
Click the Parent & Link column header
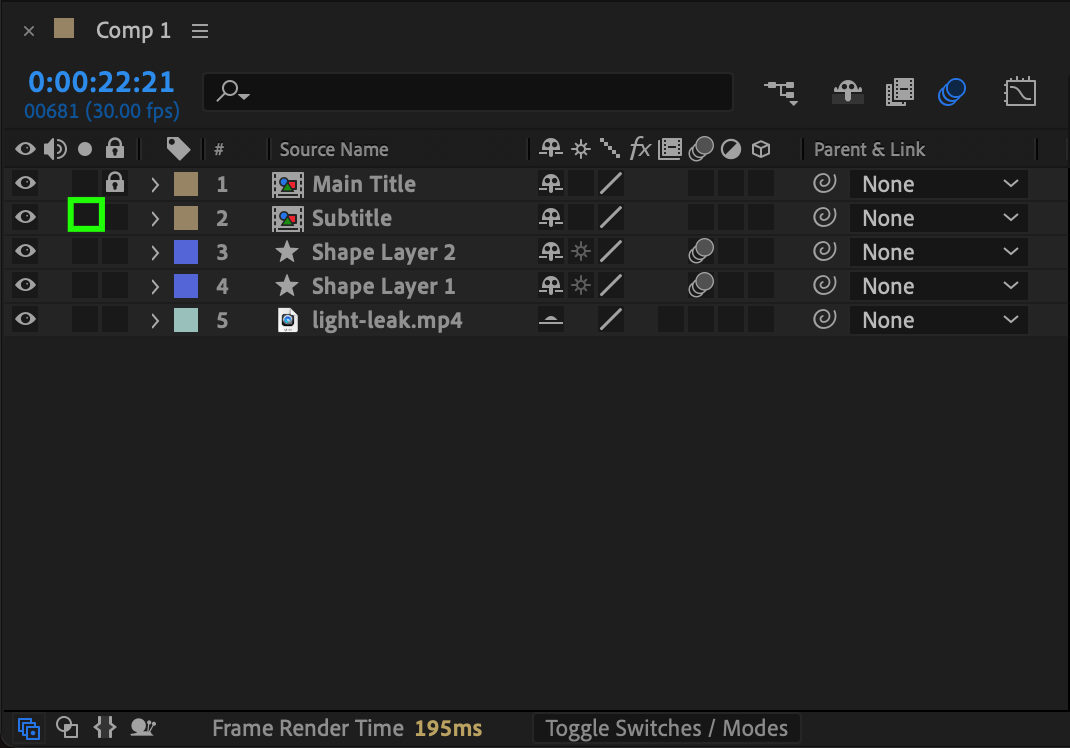869,149
